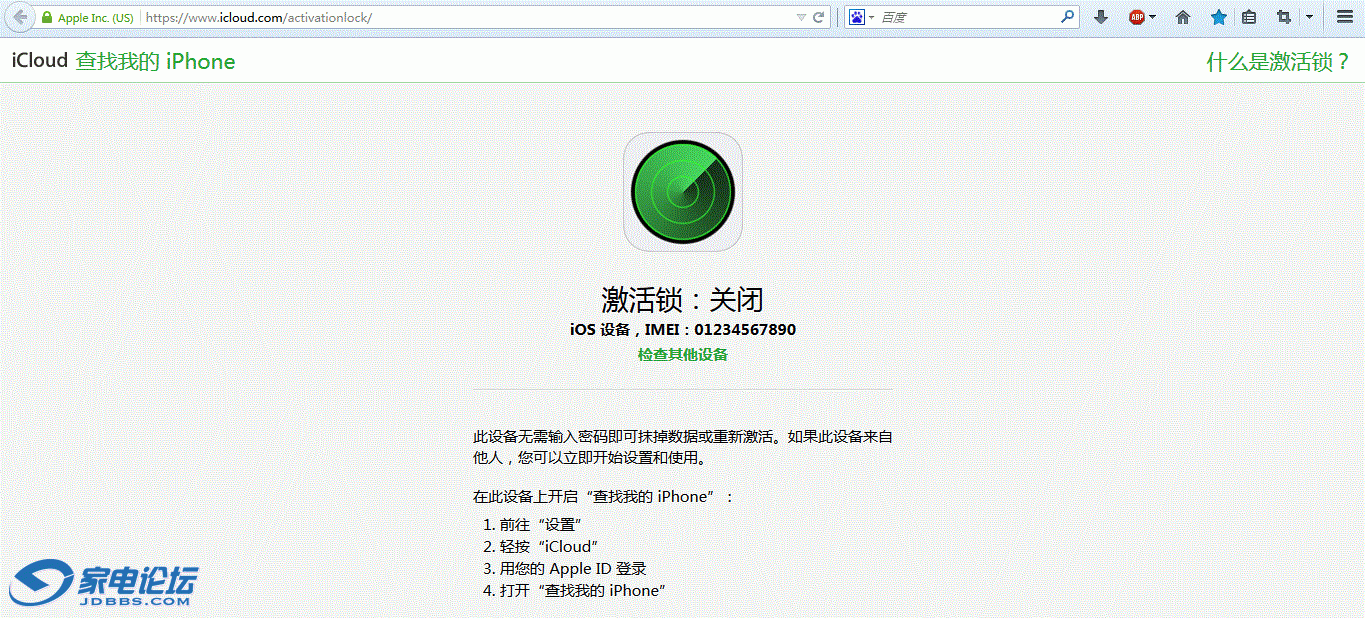Open search engine selector dropdown arrow
1365x618 pixels.
pos(871,18)
